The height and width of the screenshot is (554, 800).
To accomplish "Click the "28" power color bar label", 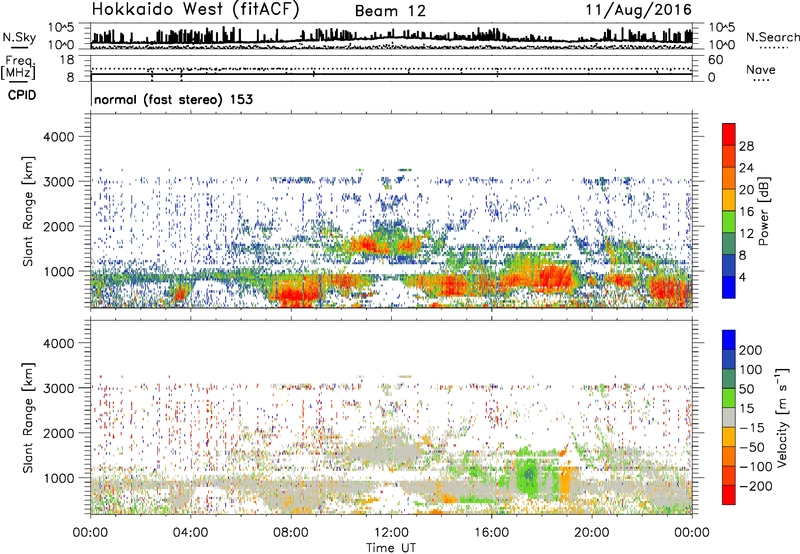I will point(746,146).
